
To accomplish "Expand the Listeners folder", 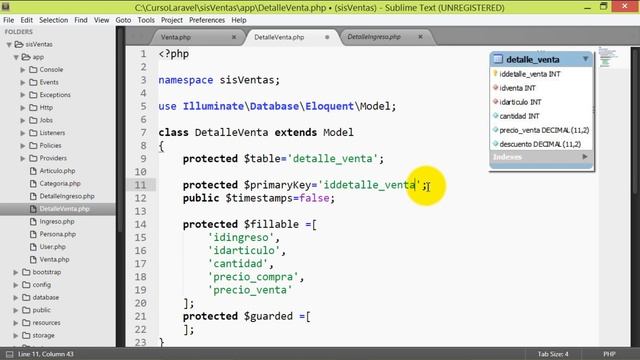I will (x=23, y=133).
